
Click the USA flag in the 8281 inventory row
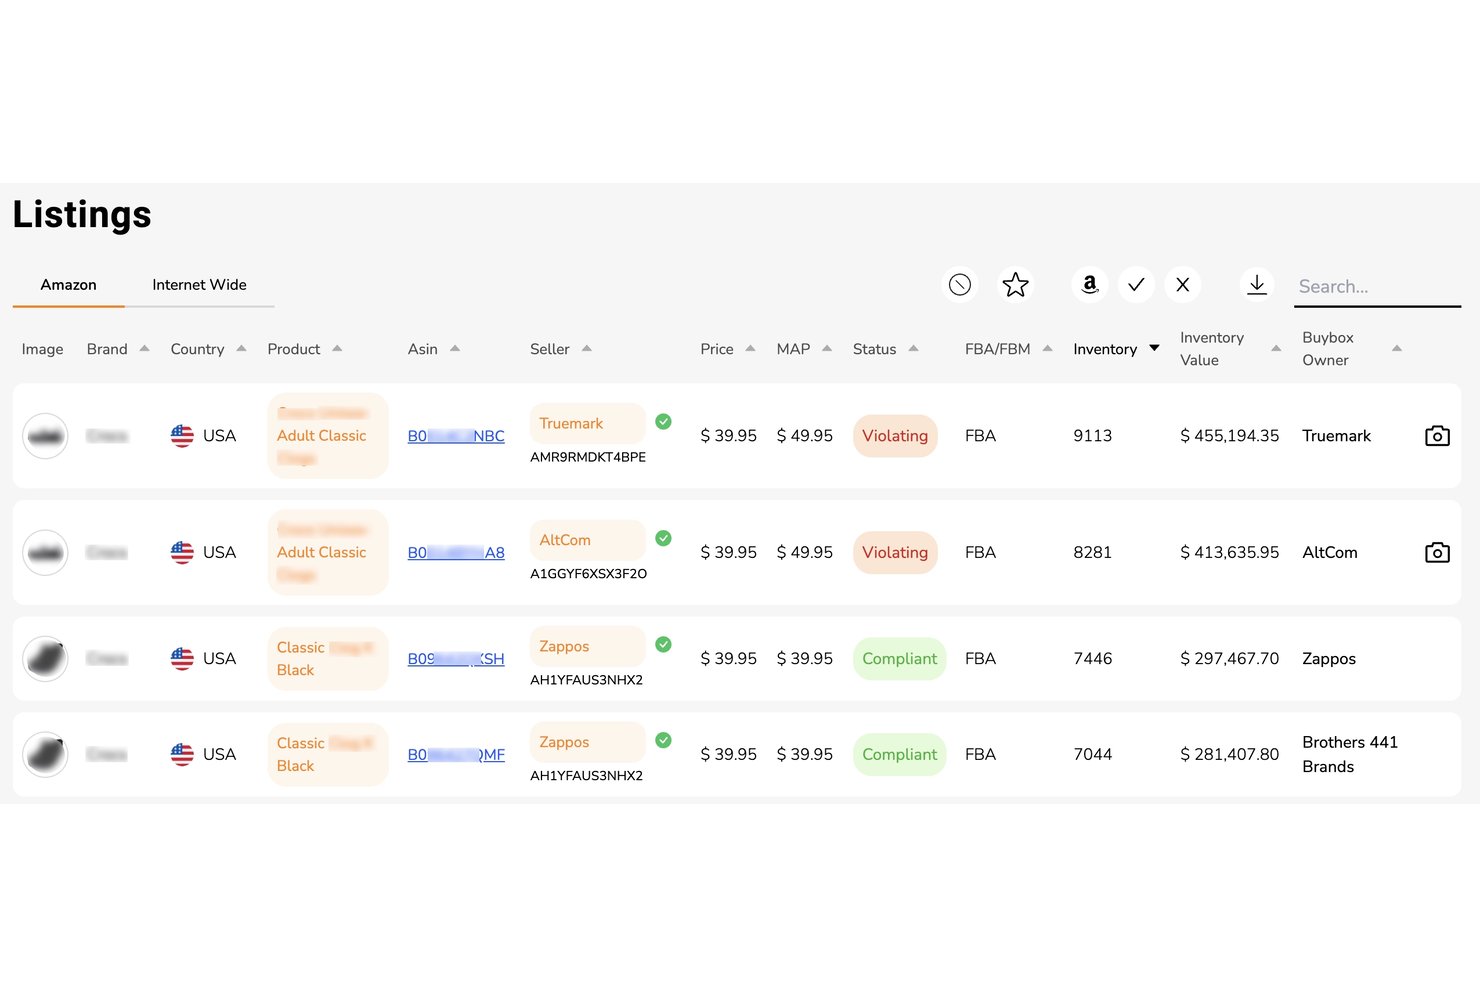tap(182, 552)
